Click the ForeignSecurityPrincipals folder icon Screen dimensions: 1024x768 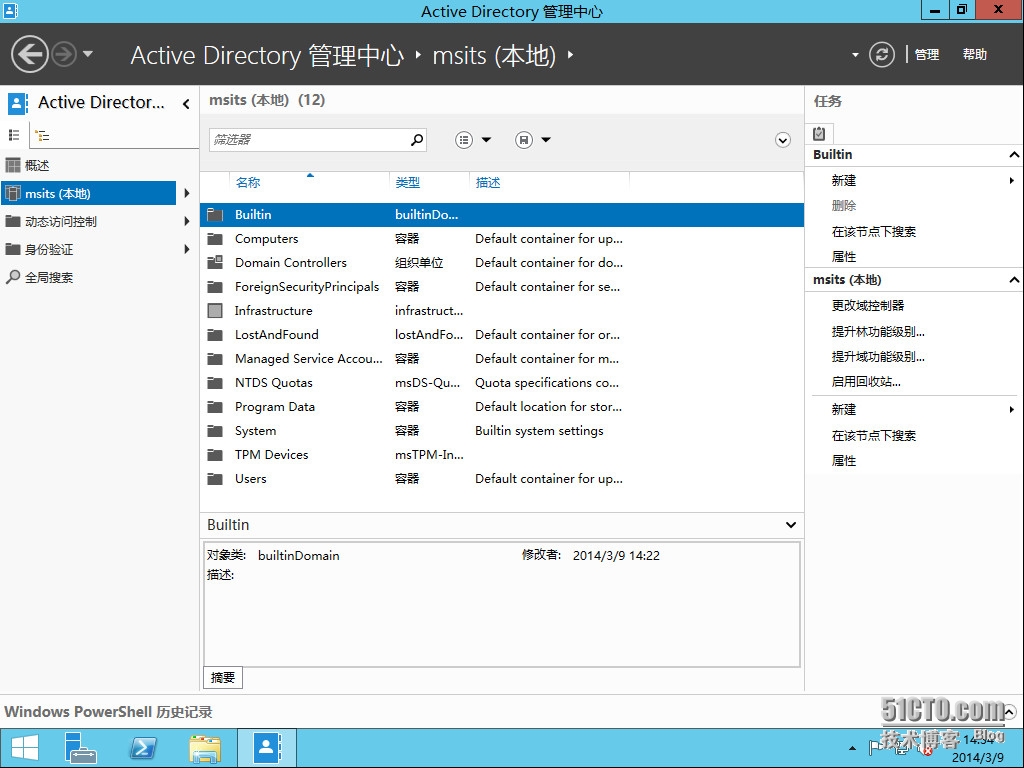click(x=215, y=287)
